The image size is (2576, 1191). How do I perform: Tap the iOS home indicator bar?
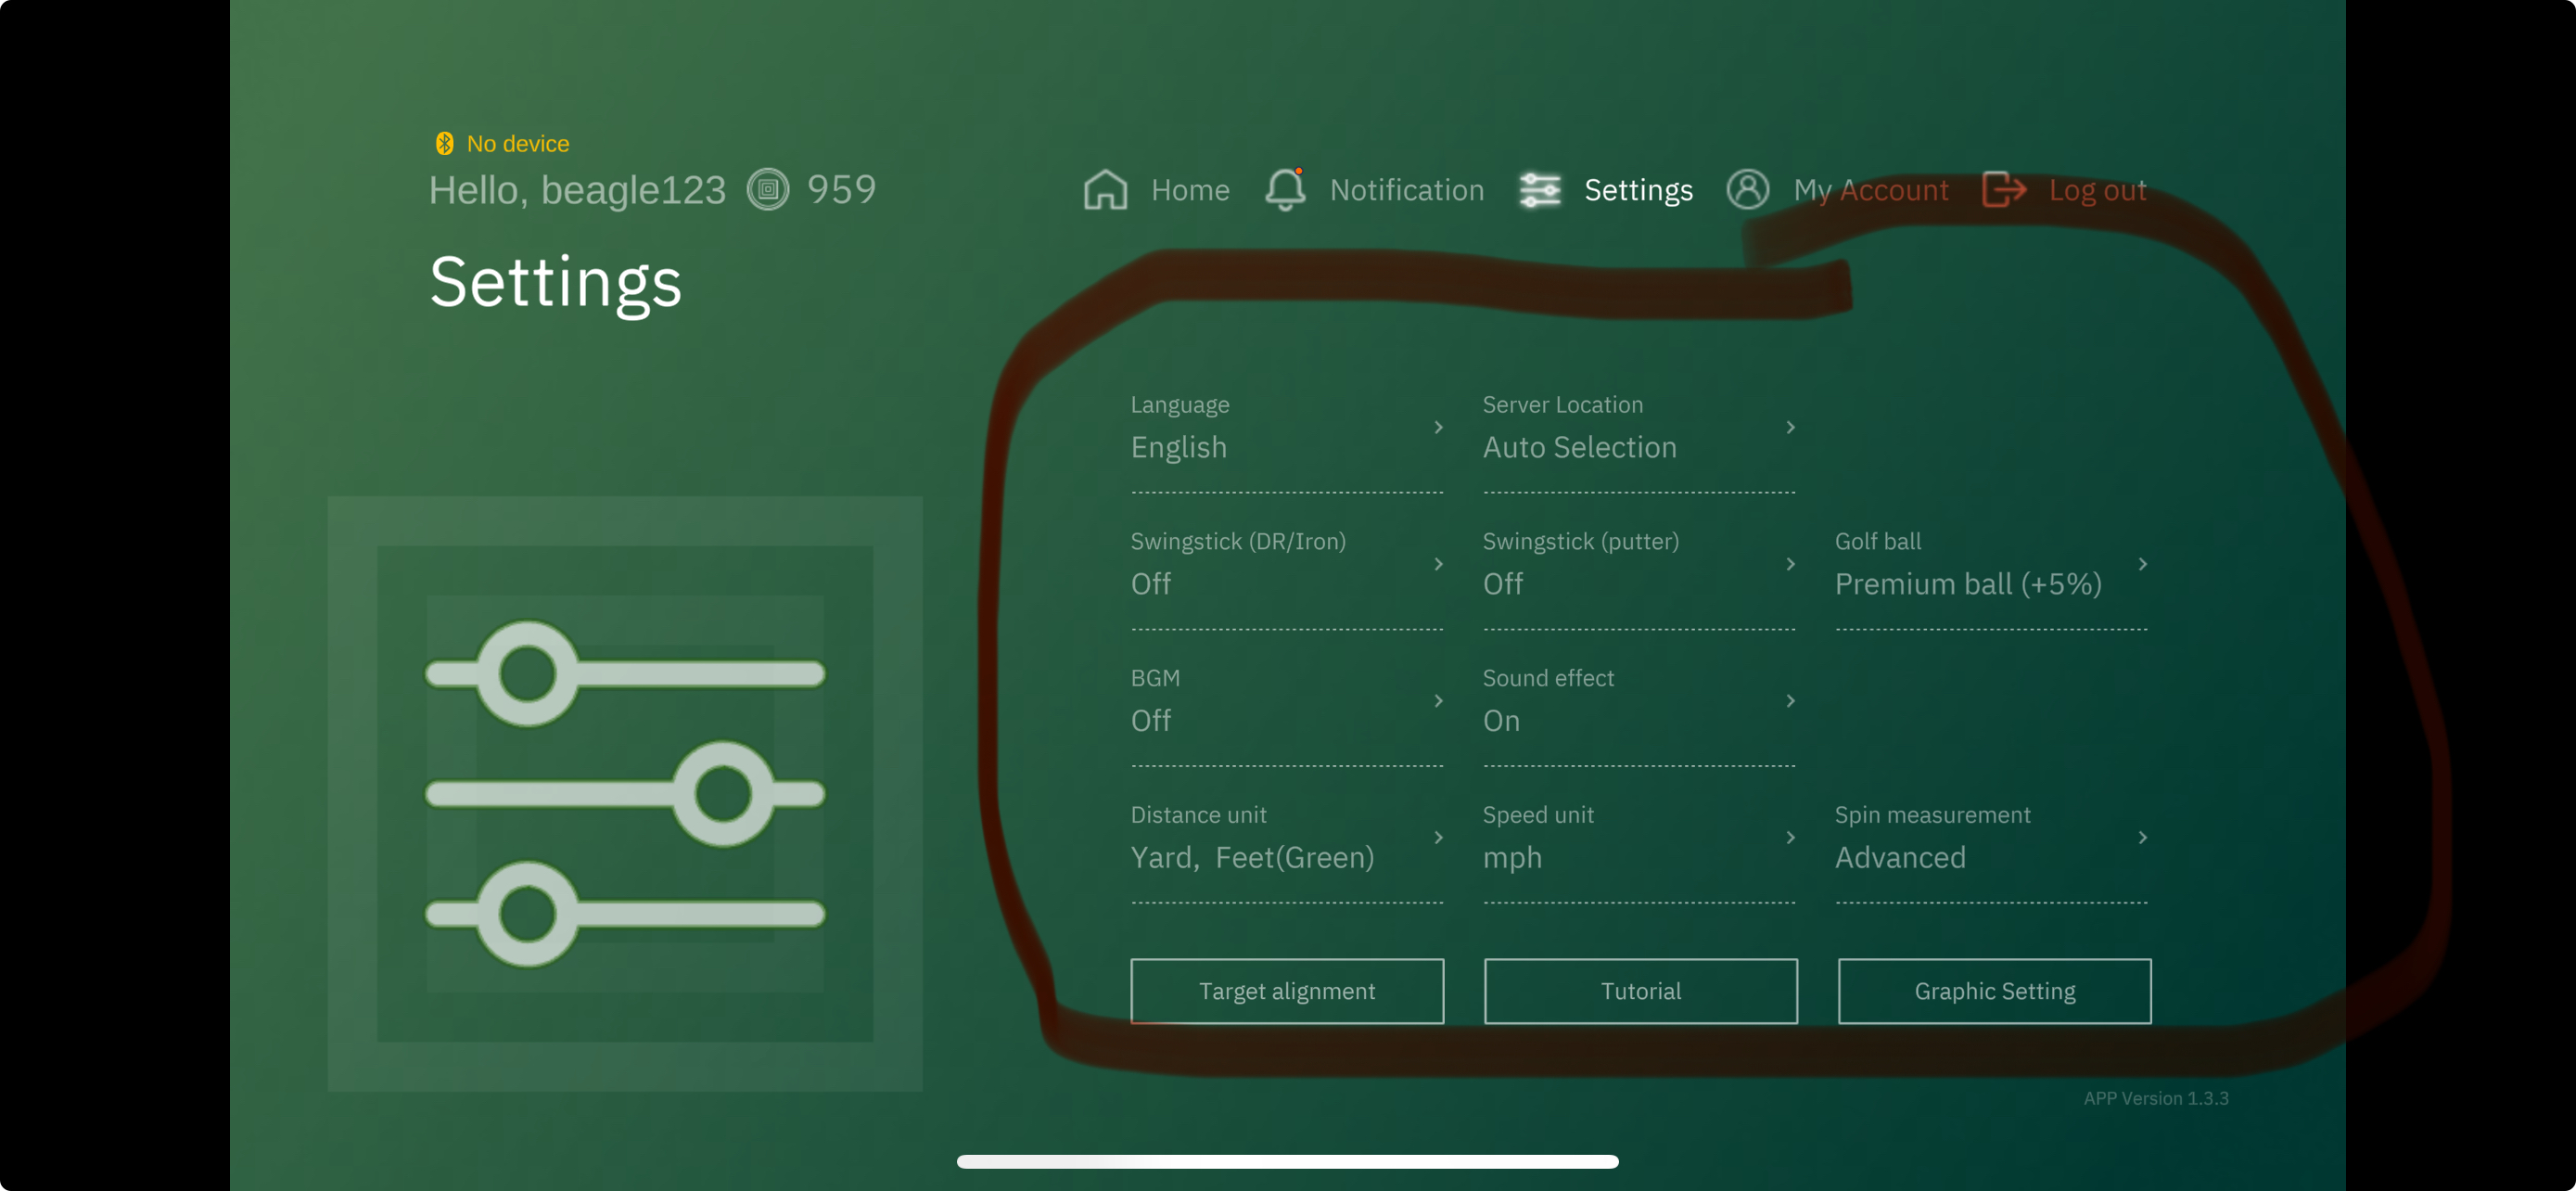pos(1288,1161)
